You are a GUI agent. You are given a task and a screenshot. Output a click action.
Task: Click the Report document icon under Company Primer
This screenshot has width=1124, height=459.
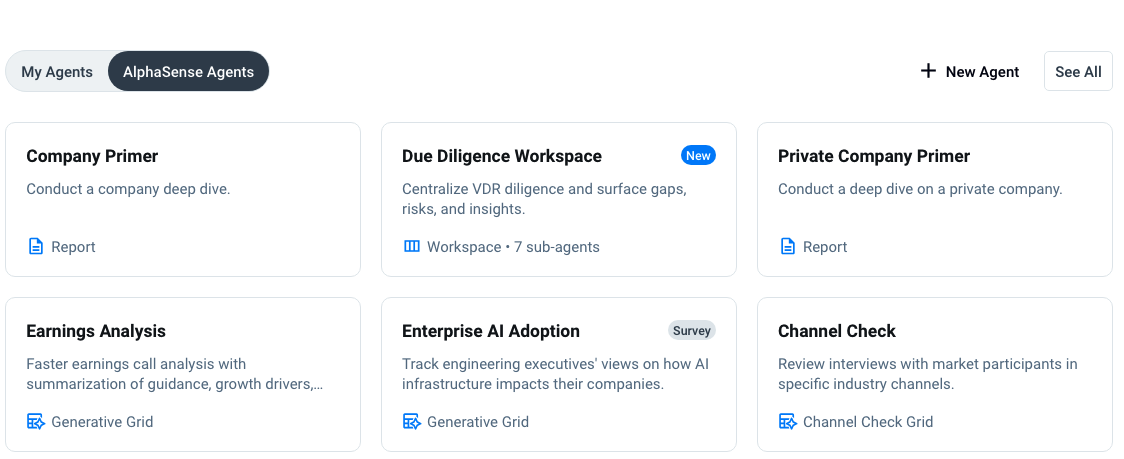coord(36,247)
